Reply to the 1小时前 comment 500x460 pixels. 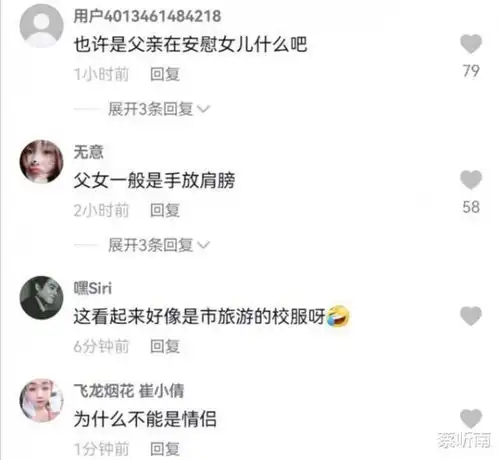click(x=165, y=74)
